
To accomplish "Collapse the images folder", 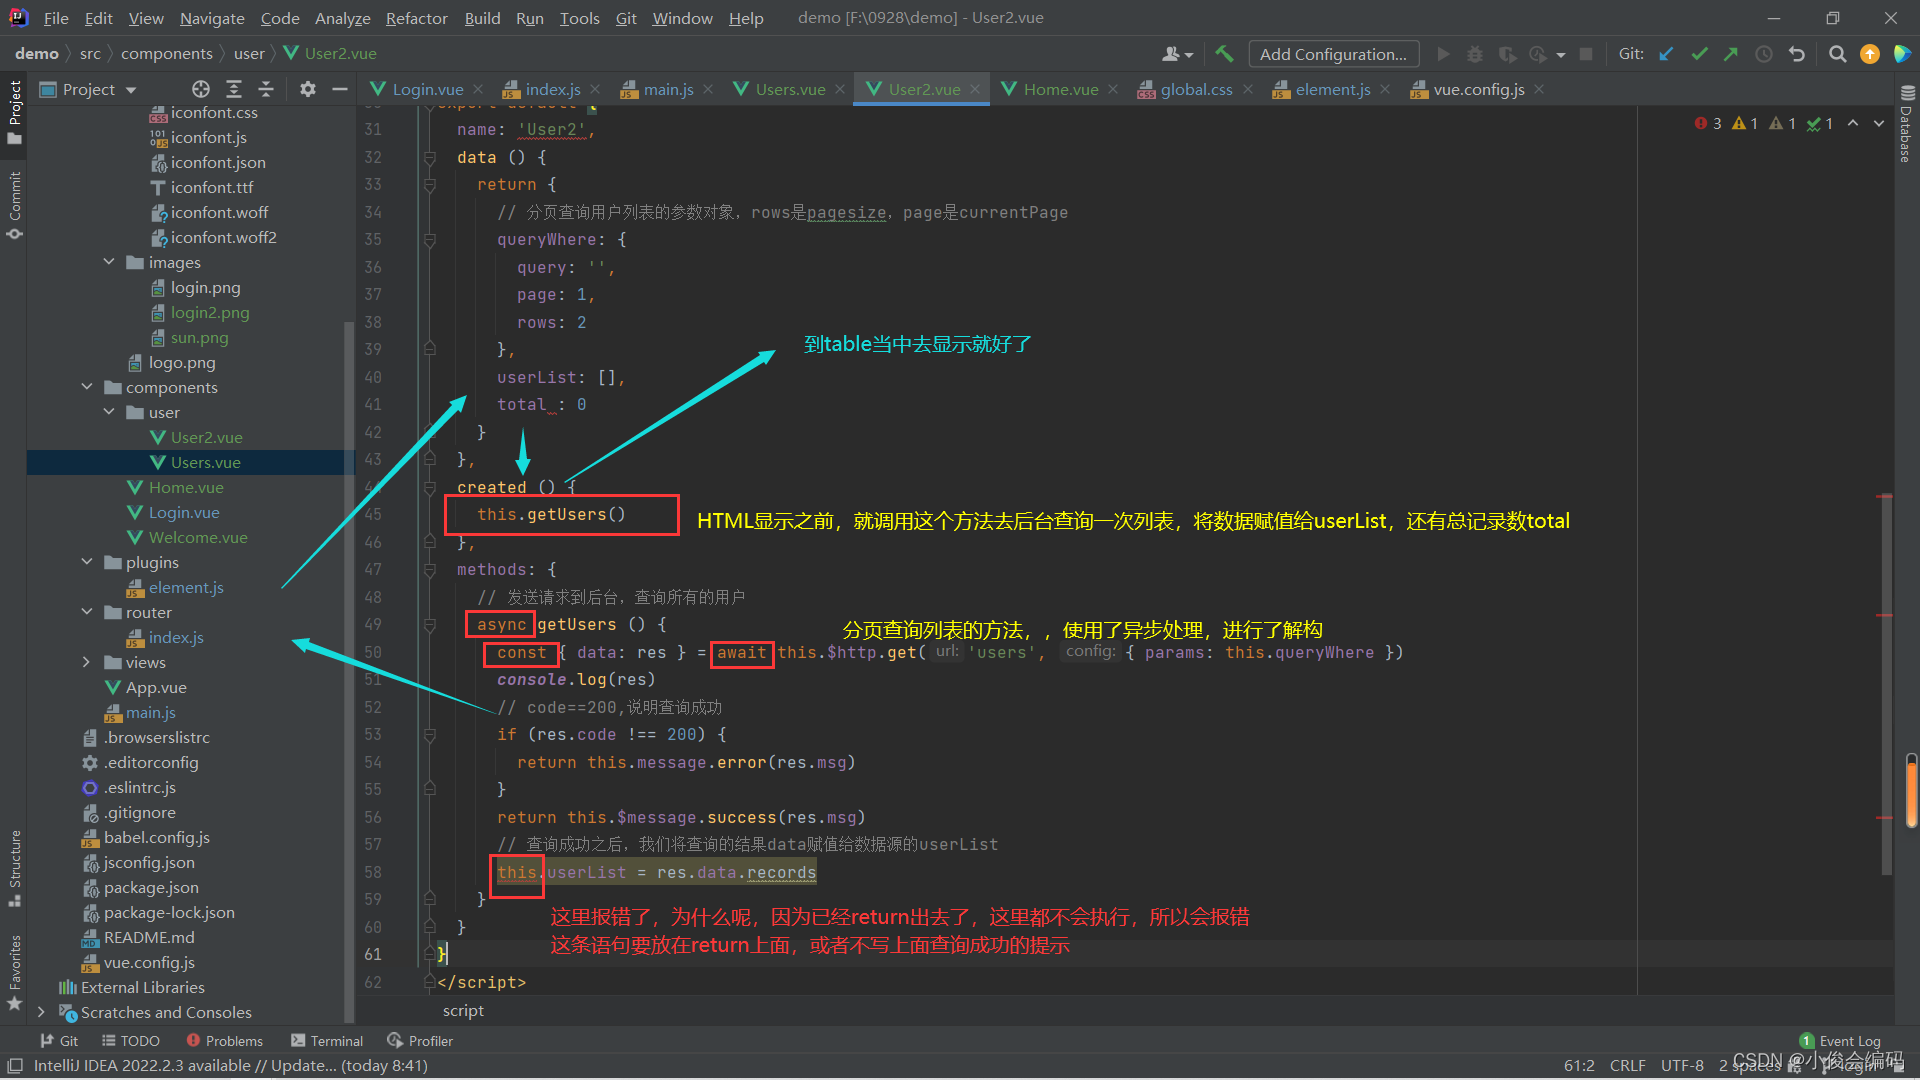I will [x=109, y=262].
